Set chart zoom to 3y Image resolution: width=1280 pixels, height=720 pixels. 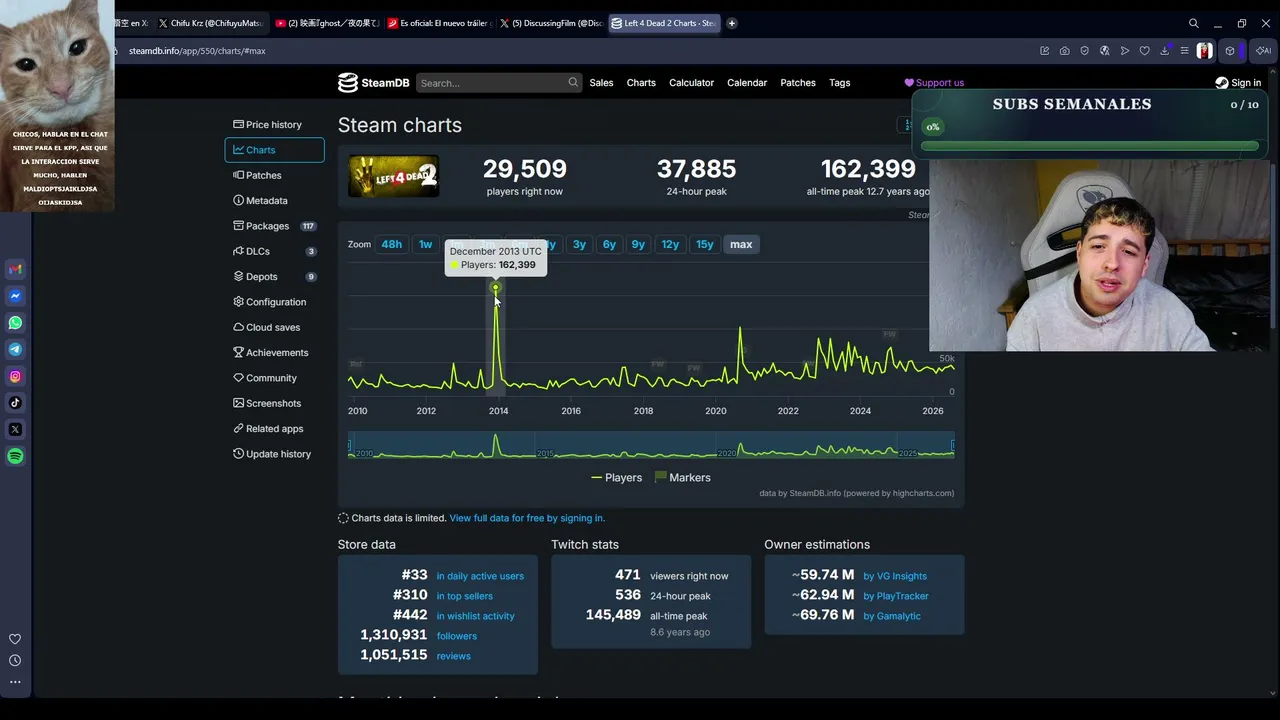[x=579, y=244]
